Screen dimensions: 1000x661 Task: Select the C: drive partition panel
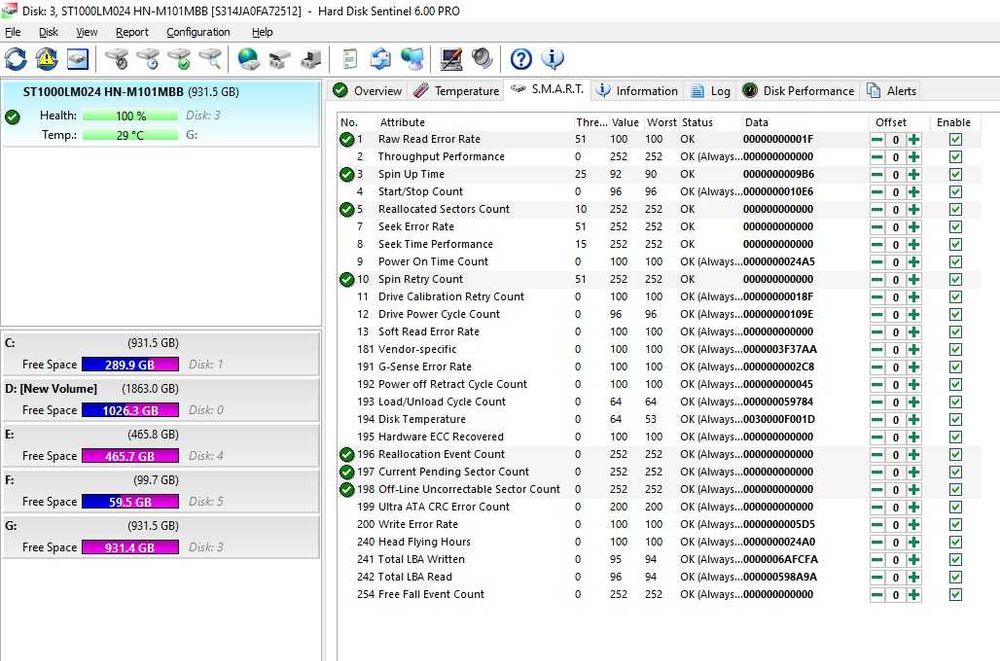click(x=161, y=353)
